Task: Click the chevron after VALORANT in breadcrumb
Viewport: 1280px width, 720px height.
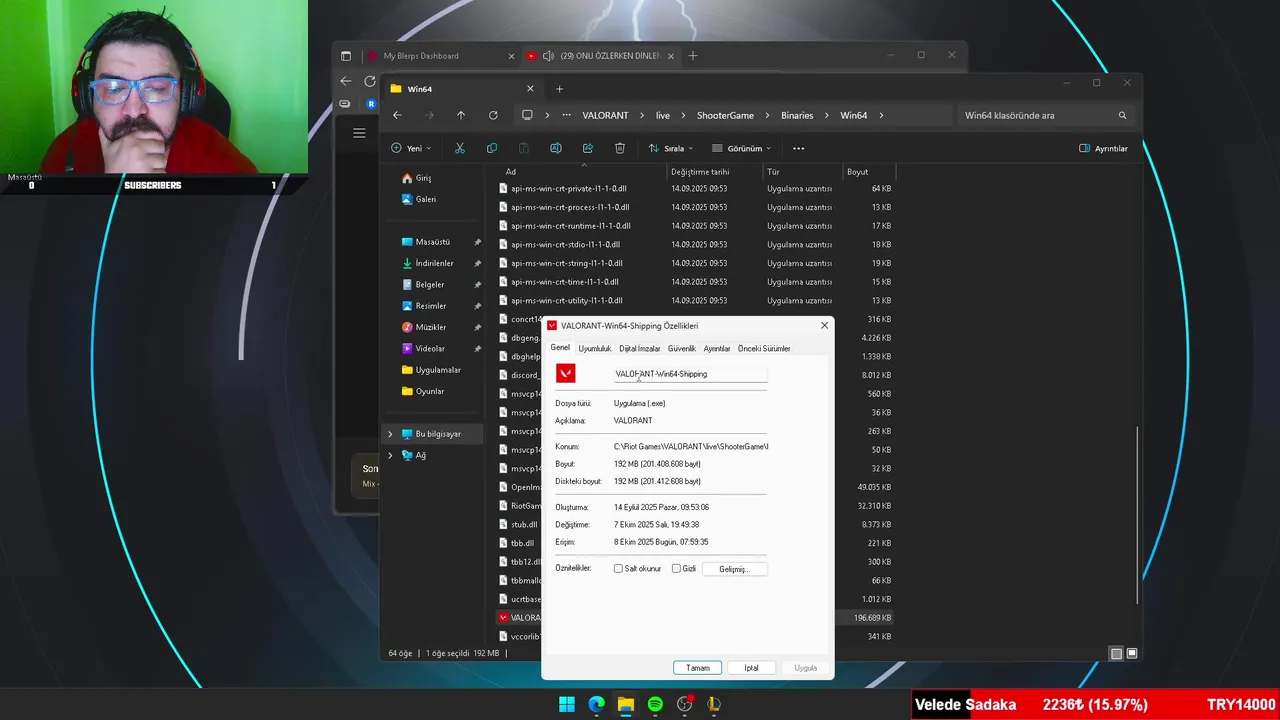Action: pyautogui.click(x=642, y=115)
